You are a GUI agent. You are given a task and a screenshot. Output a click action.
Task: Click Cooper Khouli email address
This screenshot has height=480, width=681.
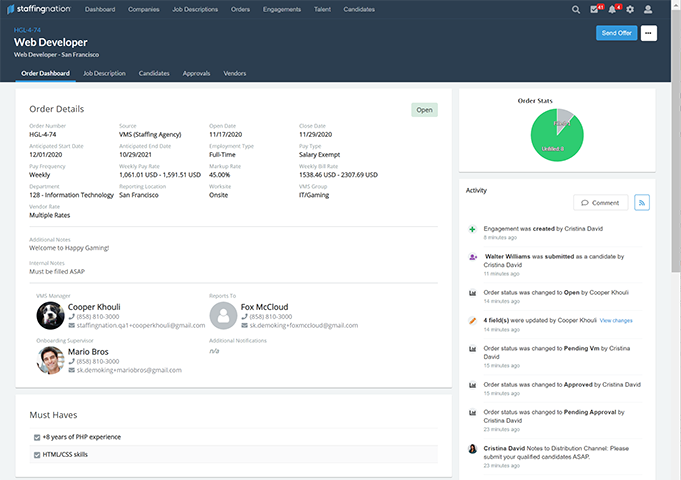141,325
